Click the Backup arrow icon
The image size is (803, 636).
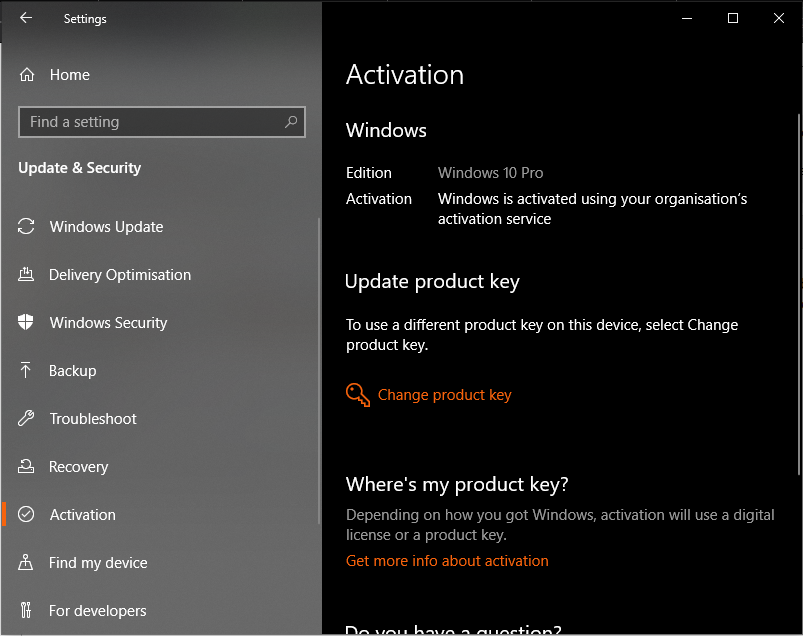[25, 370]
